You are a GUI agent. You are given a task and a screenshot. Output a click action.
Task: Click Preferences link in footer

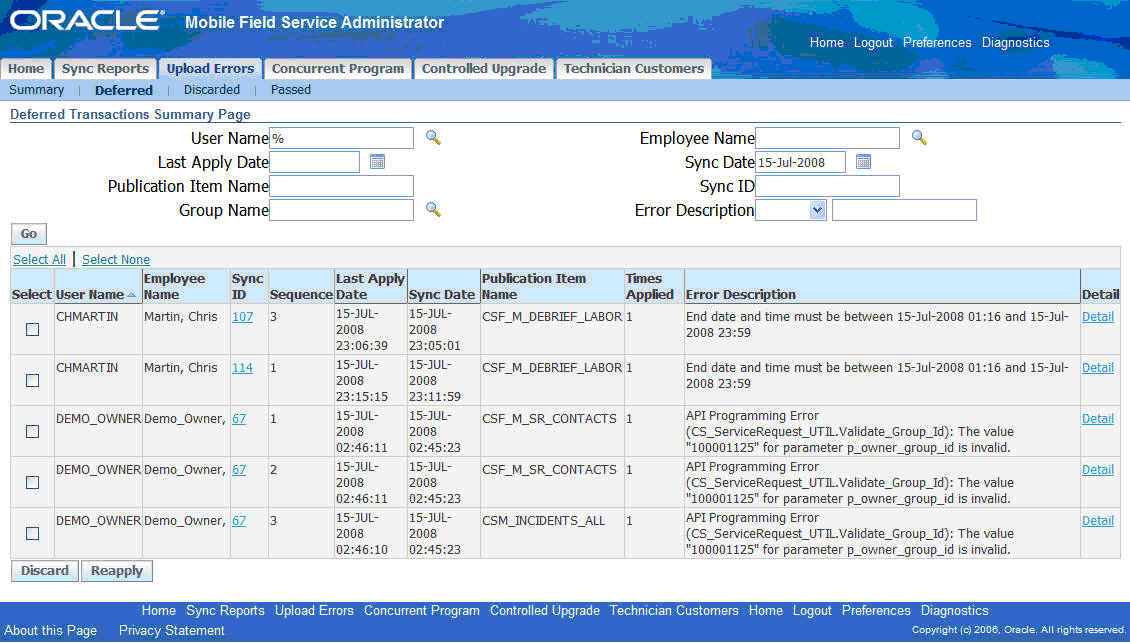(876, 610)
